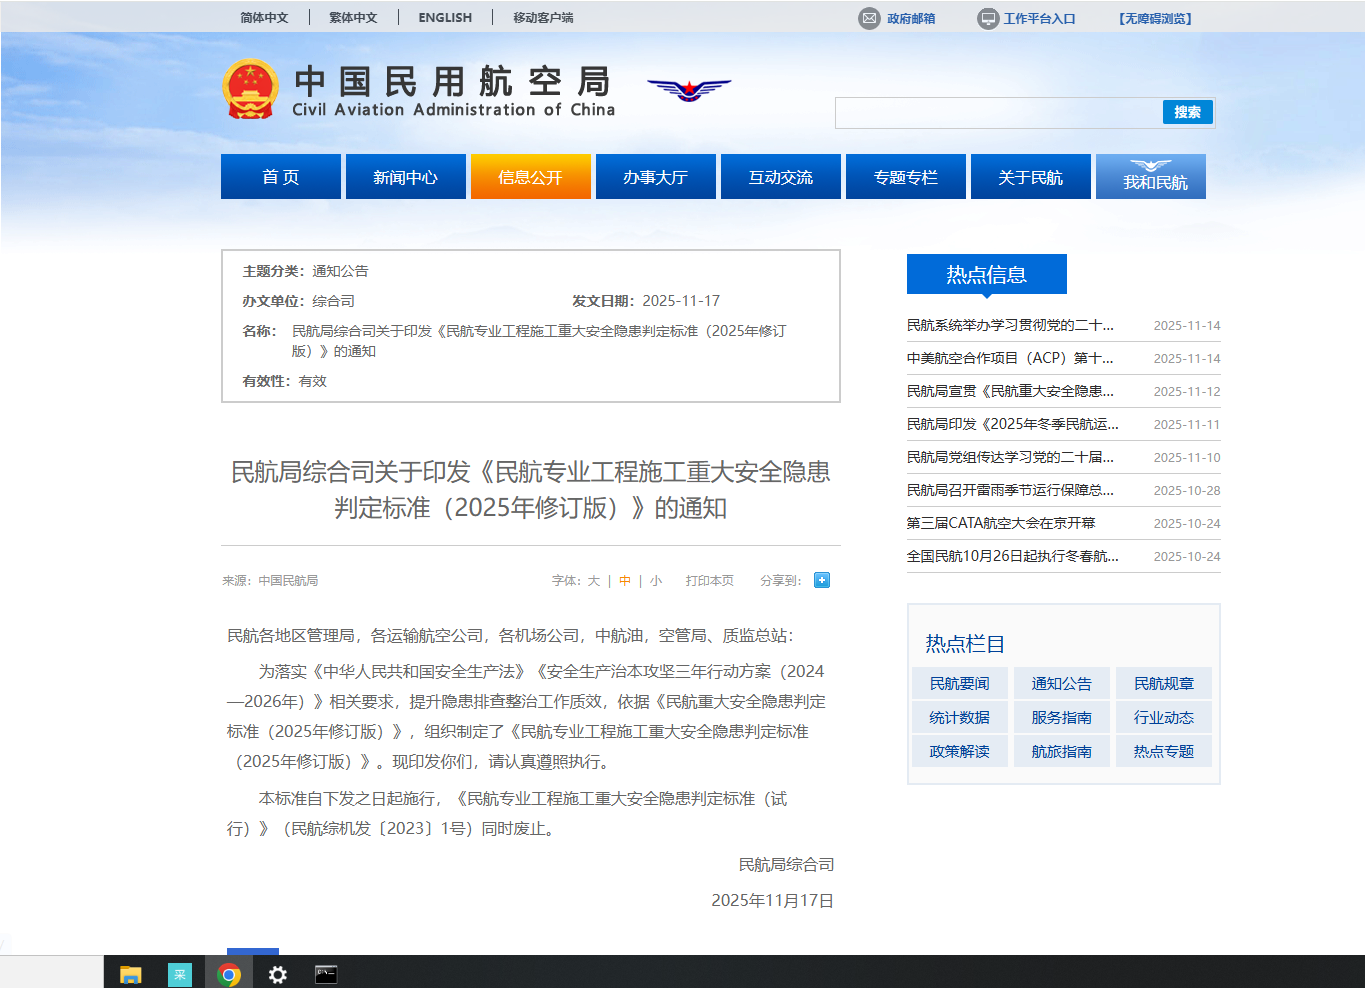Click the blue share plus icon next to 分享到
The height and width of the screenshot is (988, 1365).
pyautogui.click(x=821, y=580)
